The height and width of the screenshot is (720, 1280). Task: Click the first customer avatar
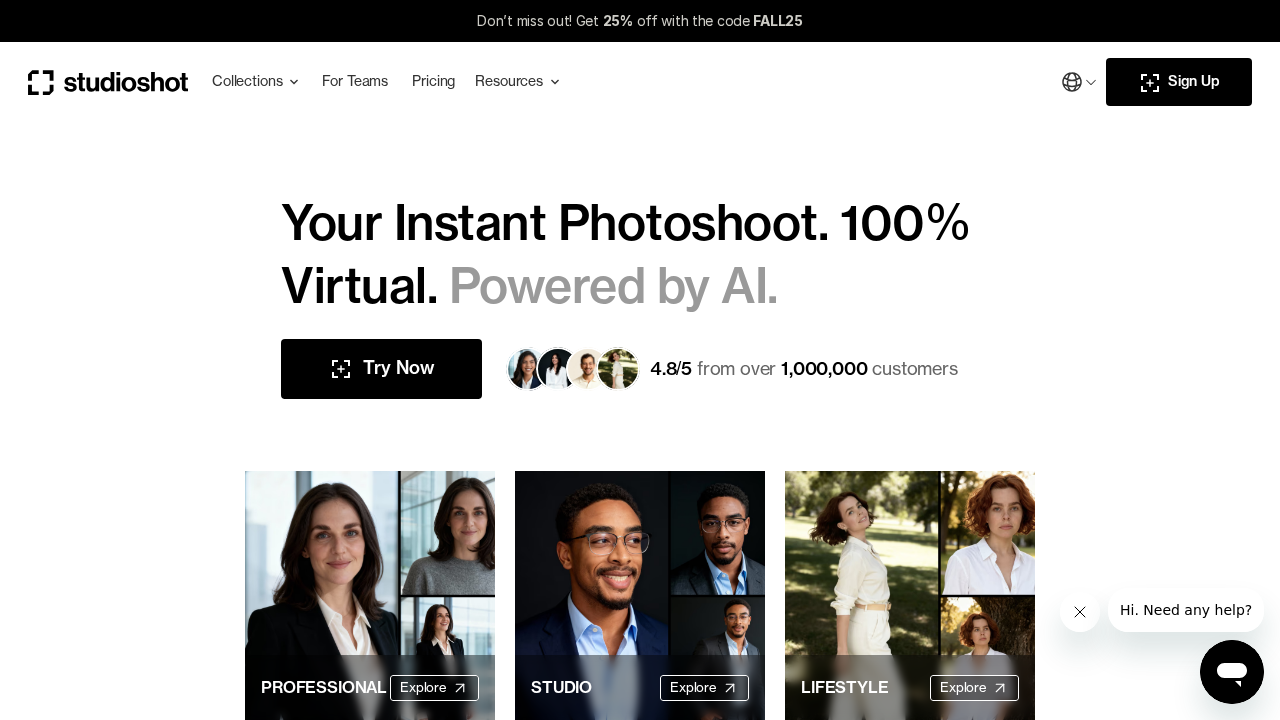tap(525, 369)
